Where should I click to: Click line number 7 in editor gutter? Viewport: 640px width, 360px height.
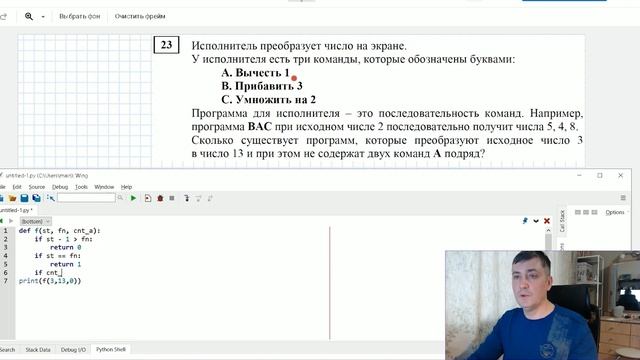coord(6,281)
